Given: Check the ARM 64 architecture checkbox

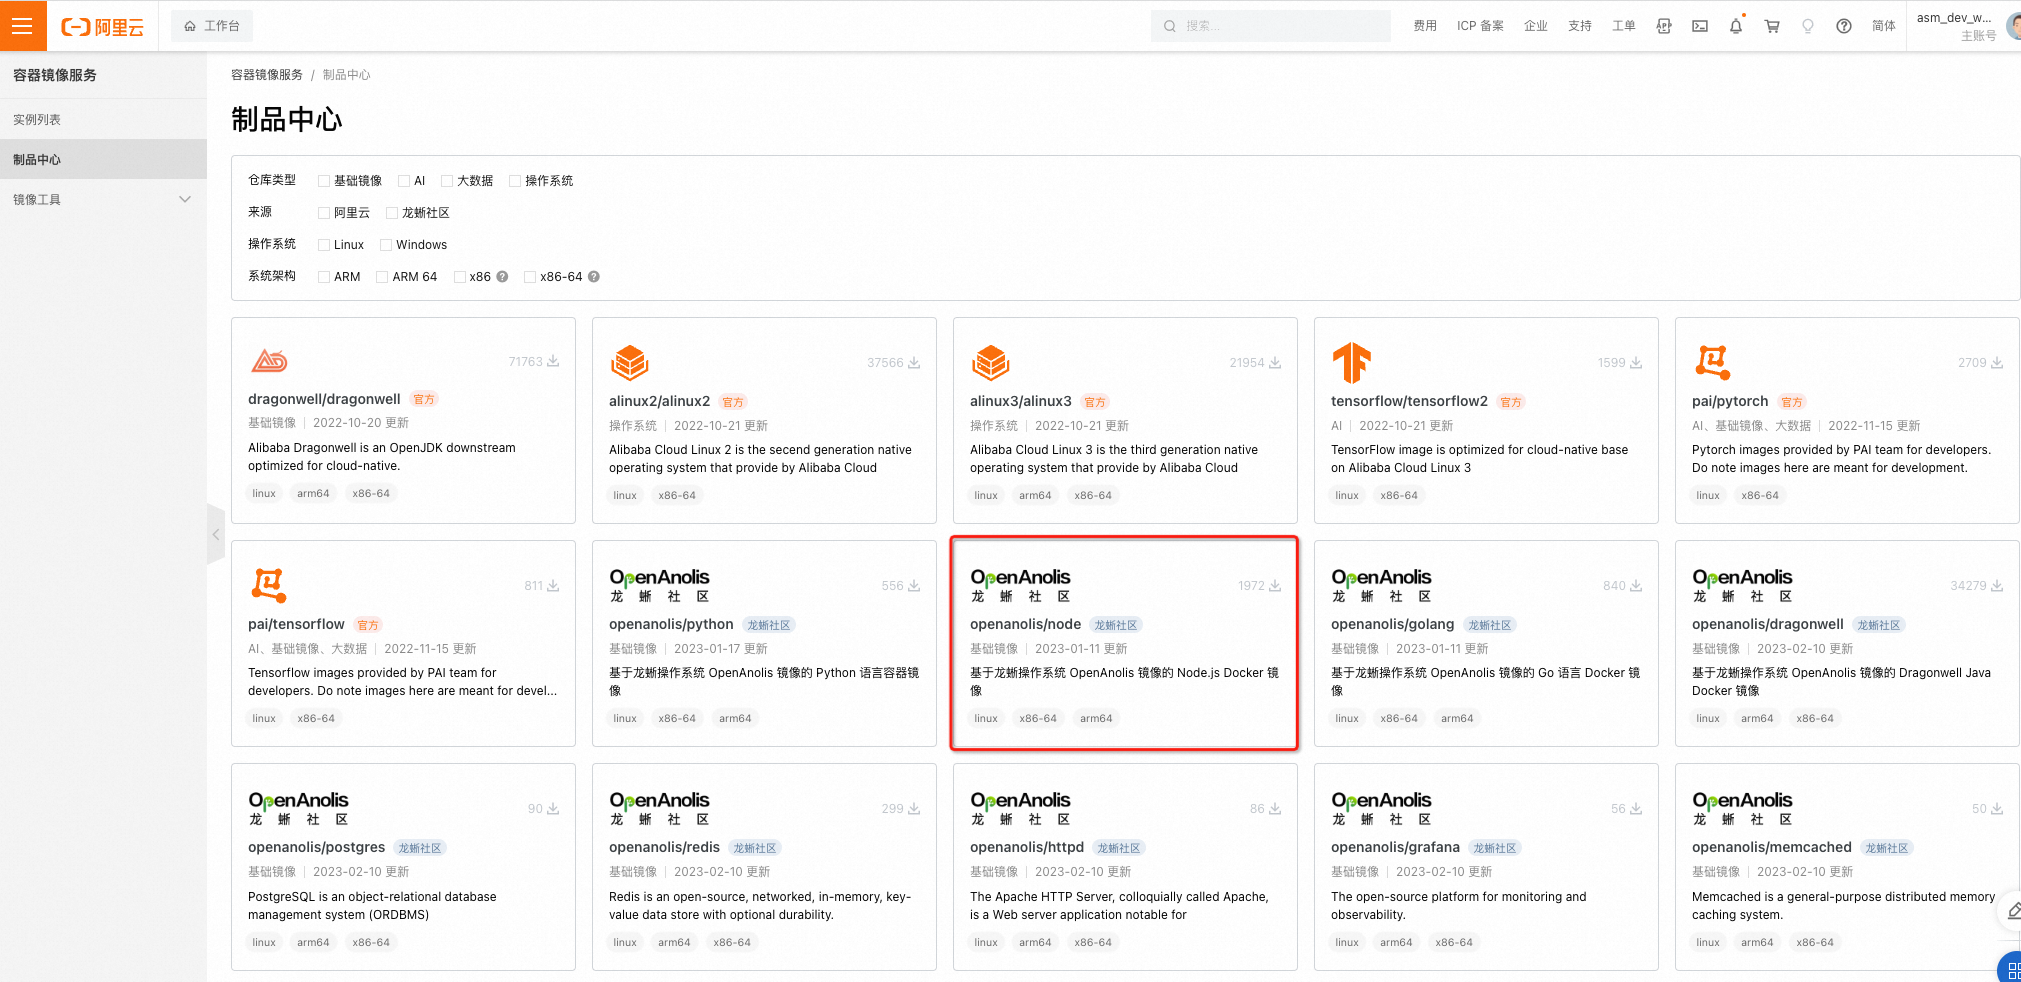Looking at the screenshot, I should [382, 277].
